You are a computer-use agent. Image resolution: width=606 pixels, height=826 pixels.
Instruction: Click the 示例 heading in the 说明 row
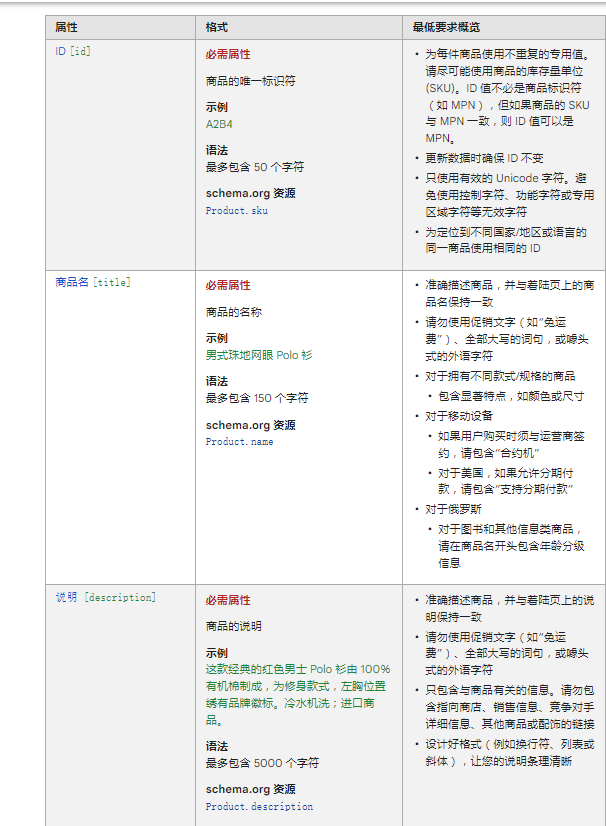(217, 653)
